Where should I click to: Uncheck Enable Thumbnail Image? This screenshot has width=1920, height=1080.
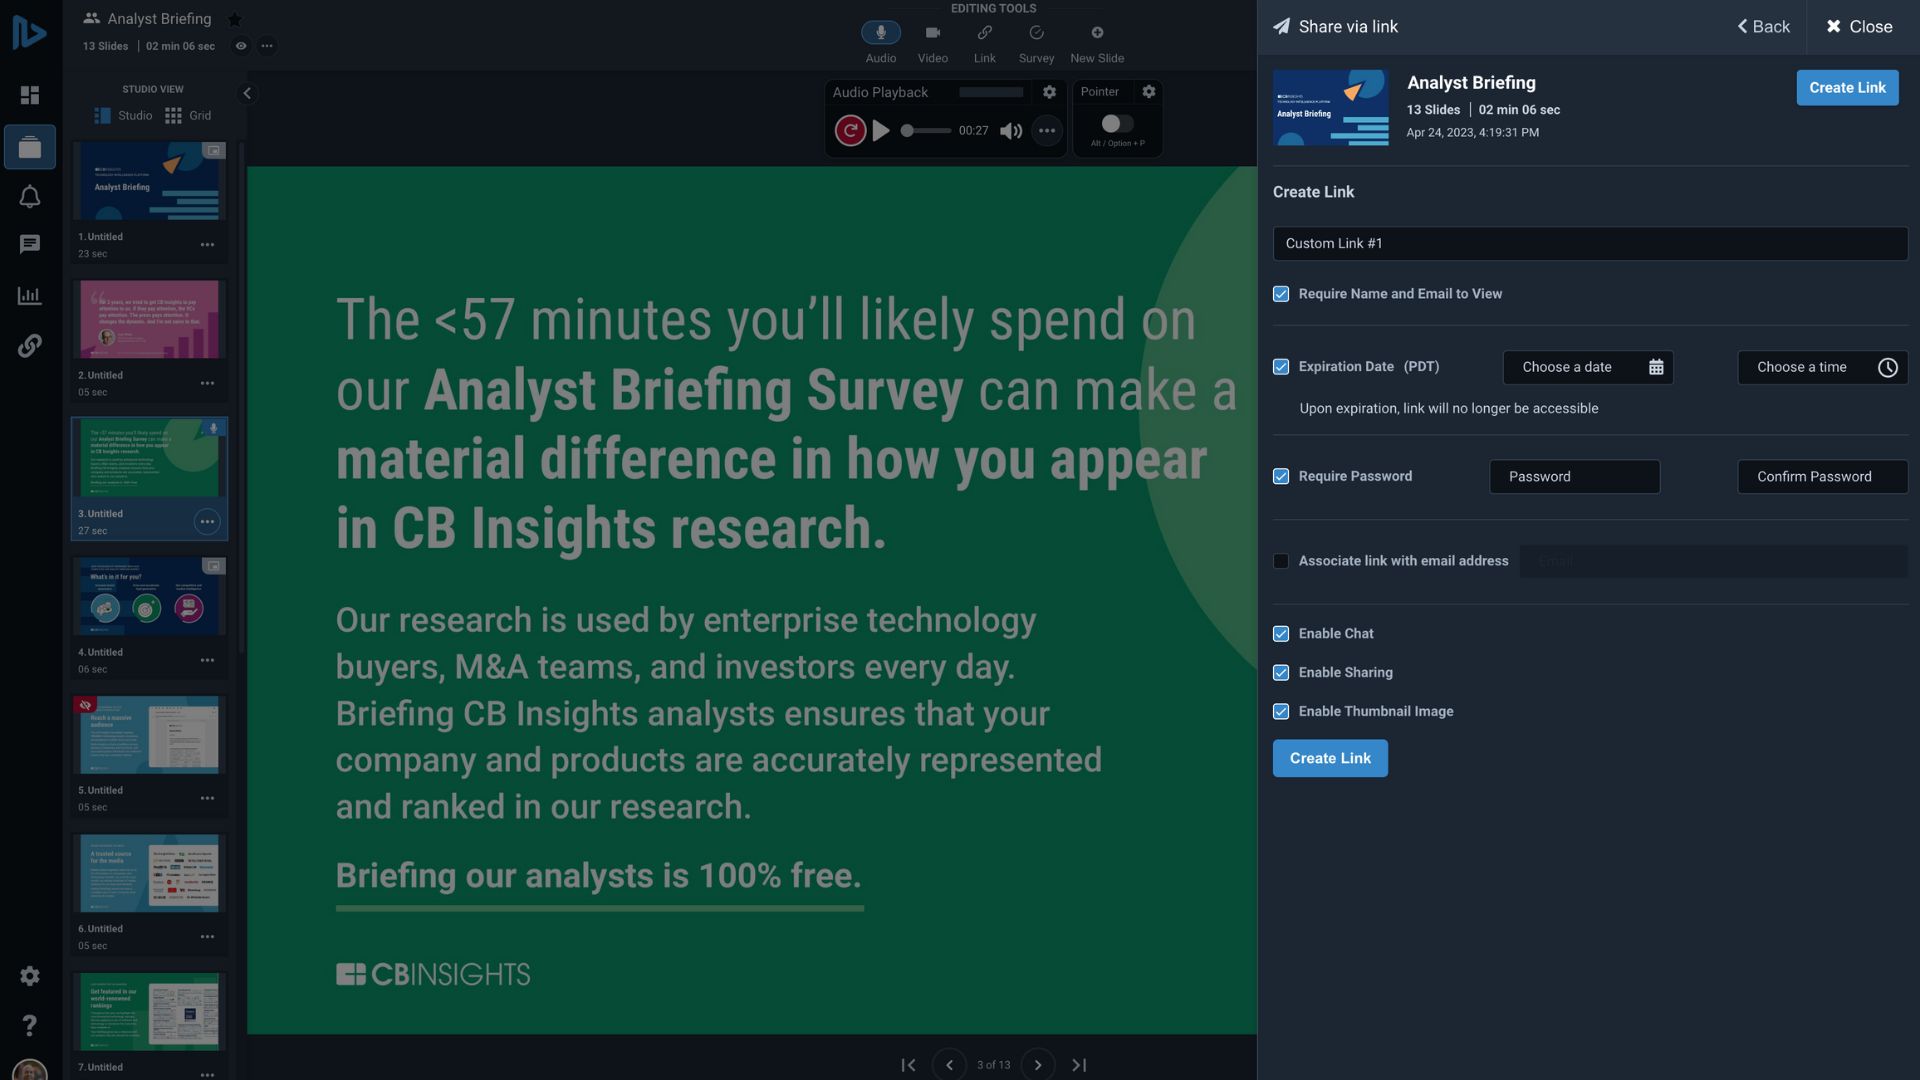pos(1281,712)
